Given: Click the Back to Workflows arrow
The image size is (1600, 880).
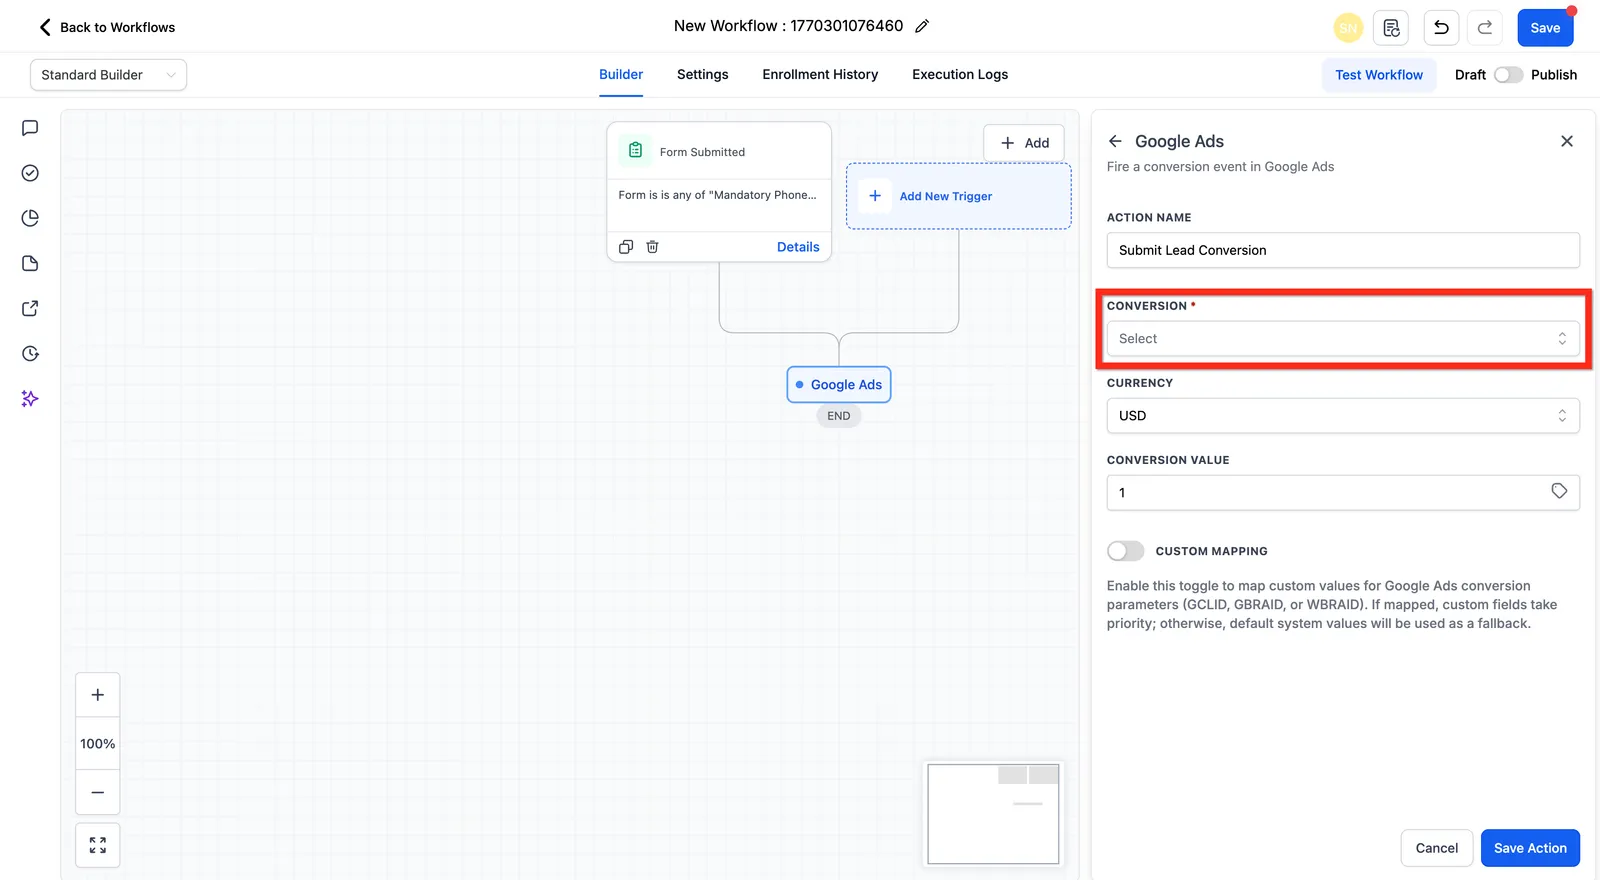Looking at the screenshot, I should tap(45, 27).
